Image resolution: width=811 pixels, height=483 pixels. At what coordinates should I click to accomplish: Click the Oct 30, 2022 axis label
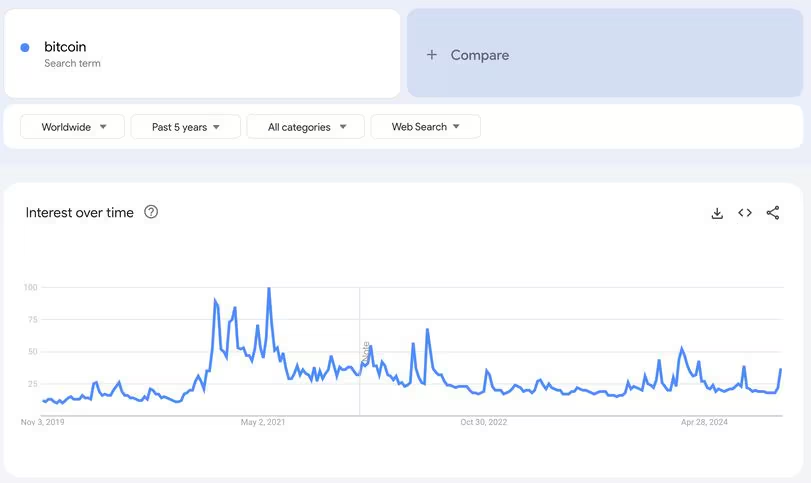[484, 422]
